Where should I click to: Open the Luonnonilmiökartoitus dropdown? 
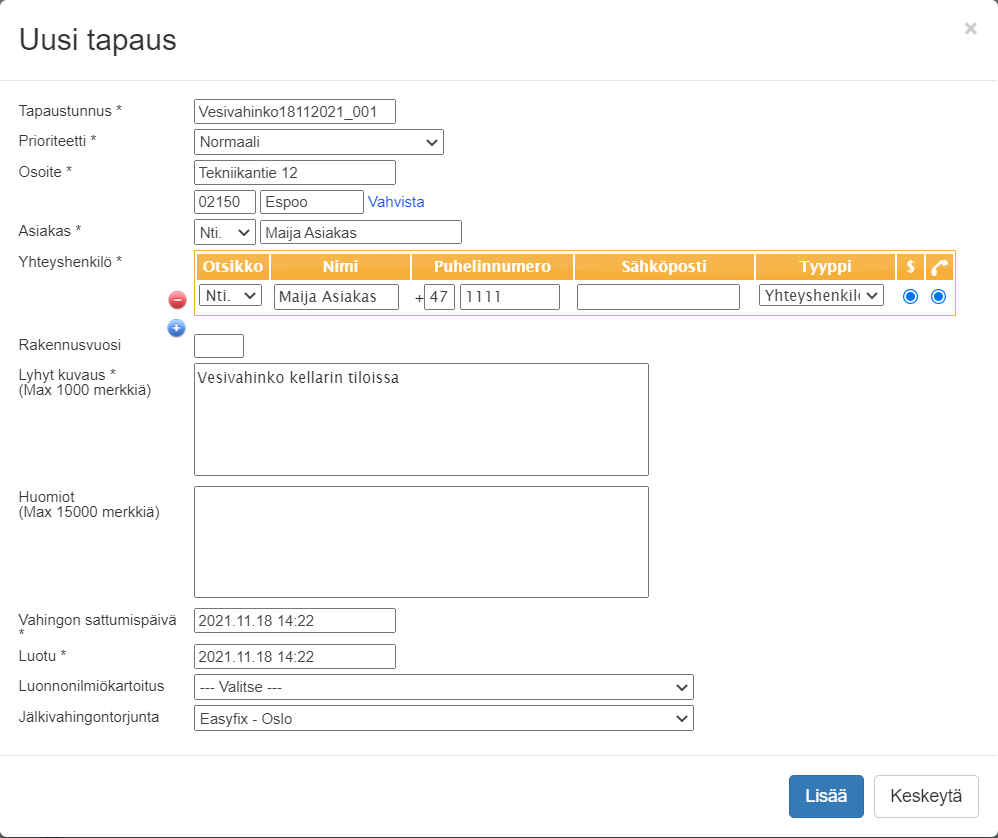(443, 687)
